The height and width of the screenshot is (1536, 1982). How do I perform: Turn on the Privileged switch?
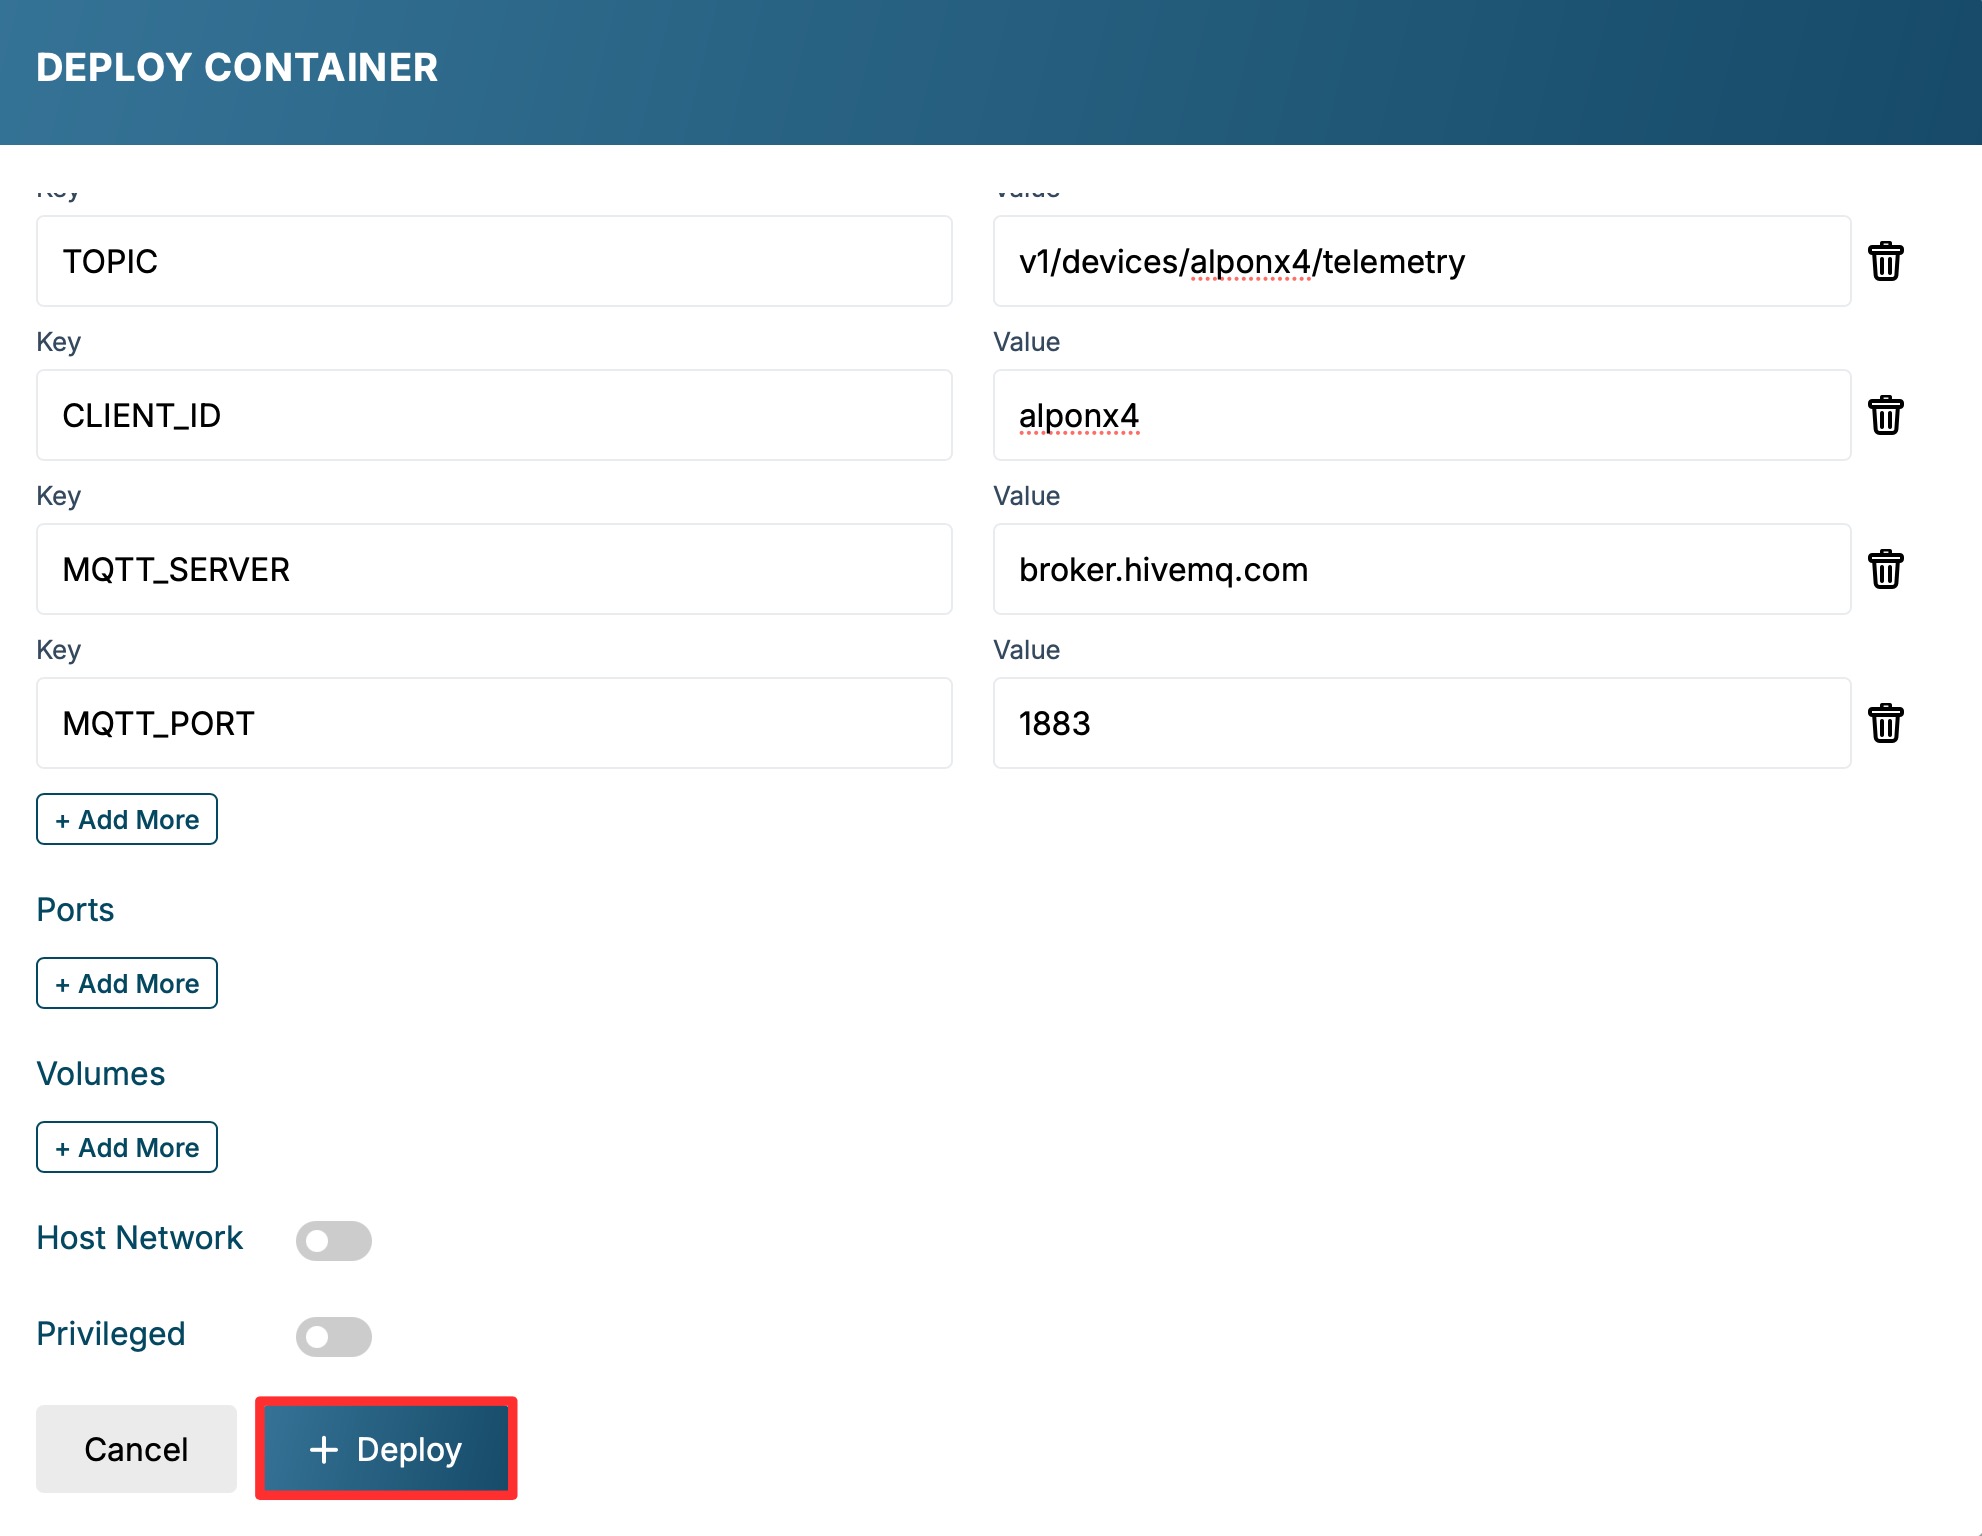coord(334,1337)
